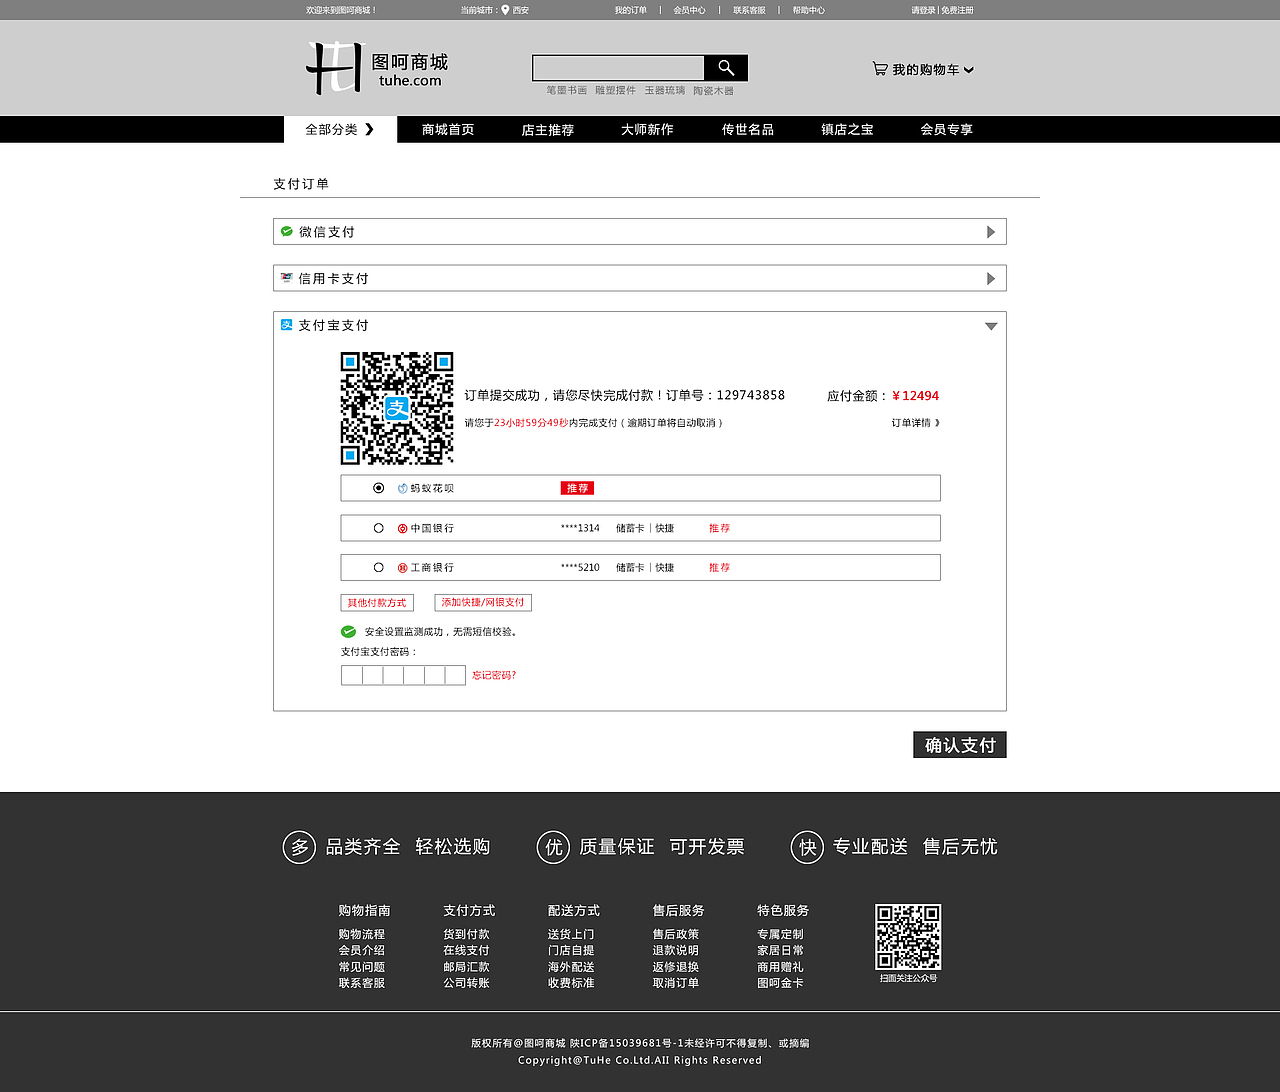The height and width of the screenshot is (1092, 1280).
Task: Click the green security verified checkmark icon
Action: click(348, 631)
